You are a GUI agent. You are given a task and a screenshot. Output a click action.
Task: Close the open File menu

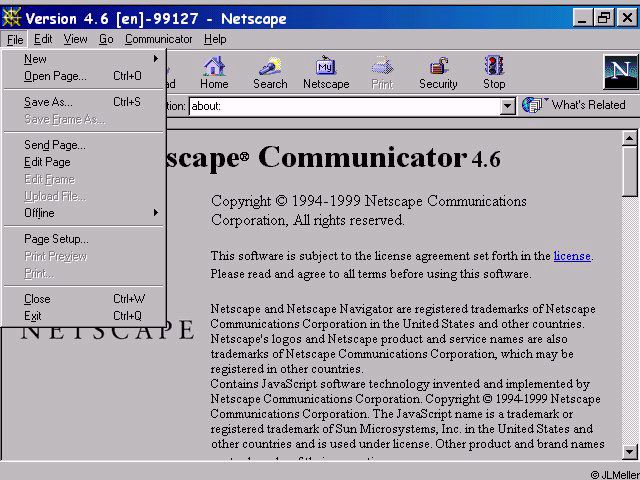[15, 40]
